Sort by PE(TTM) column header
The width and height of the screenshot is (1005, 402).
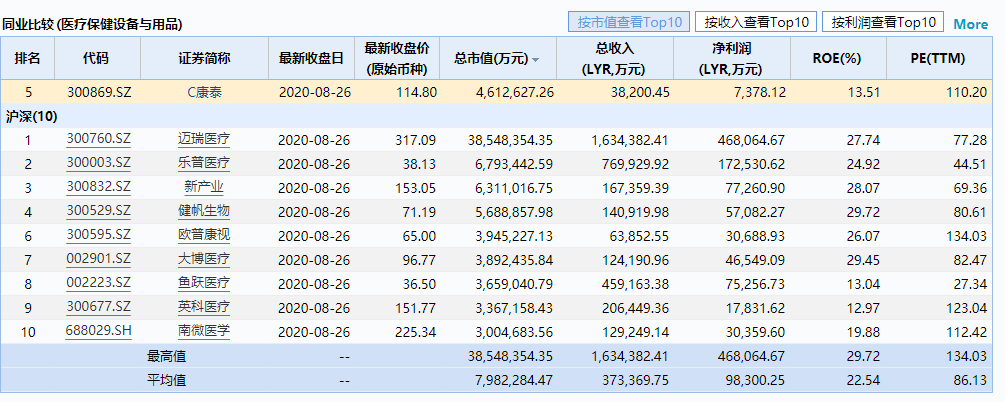(x=940, y=58)
